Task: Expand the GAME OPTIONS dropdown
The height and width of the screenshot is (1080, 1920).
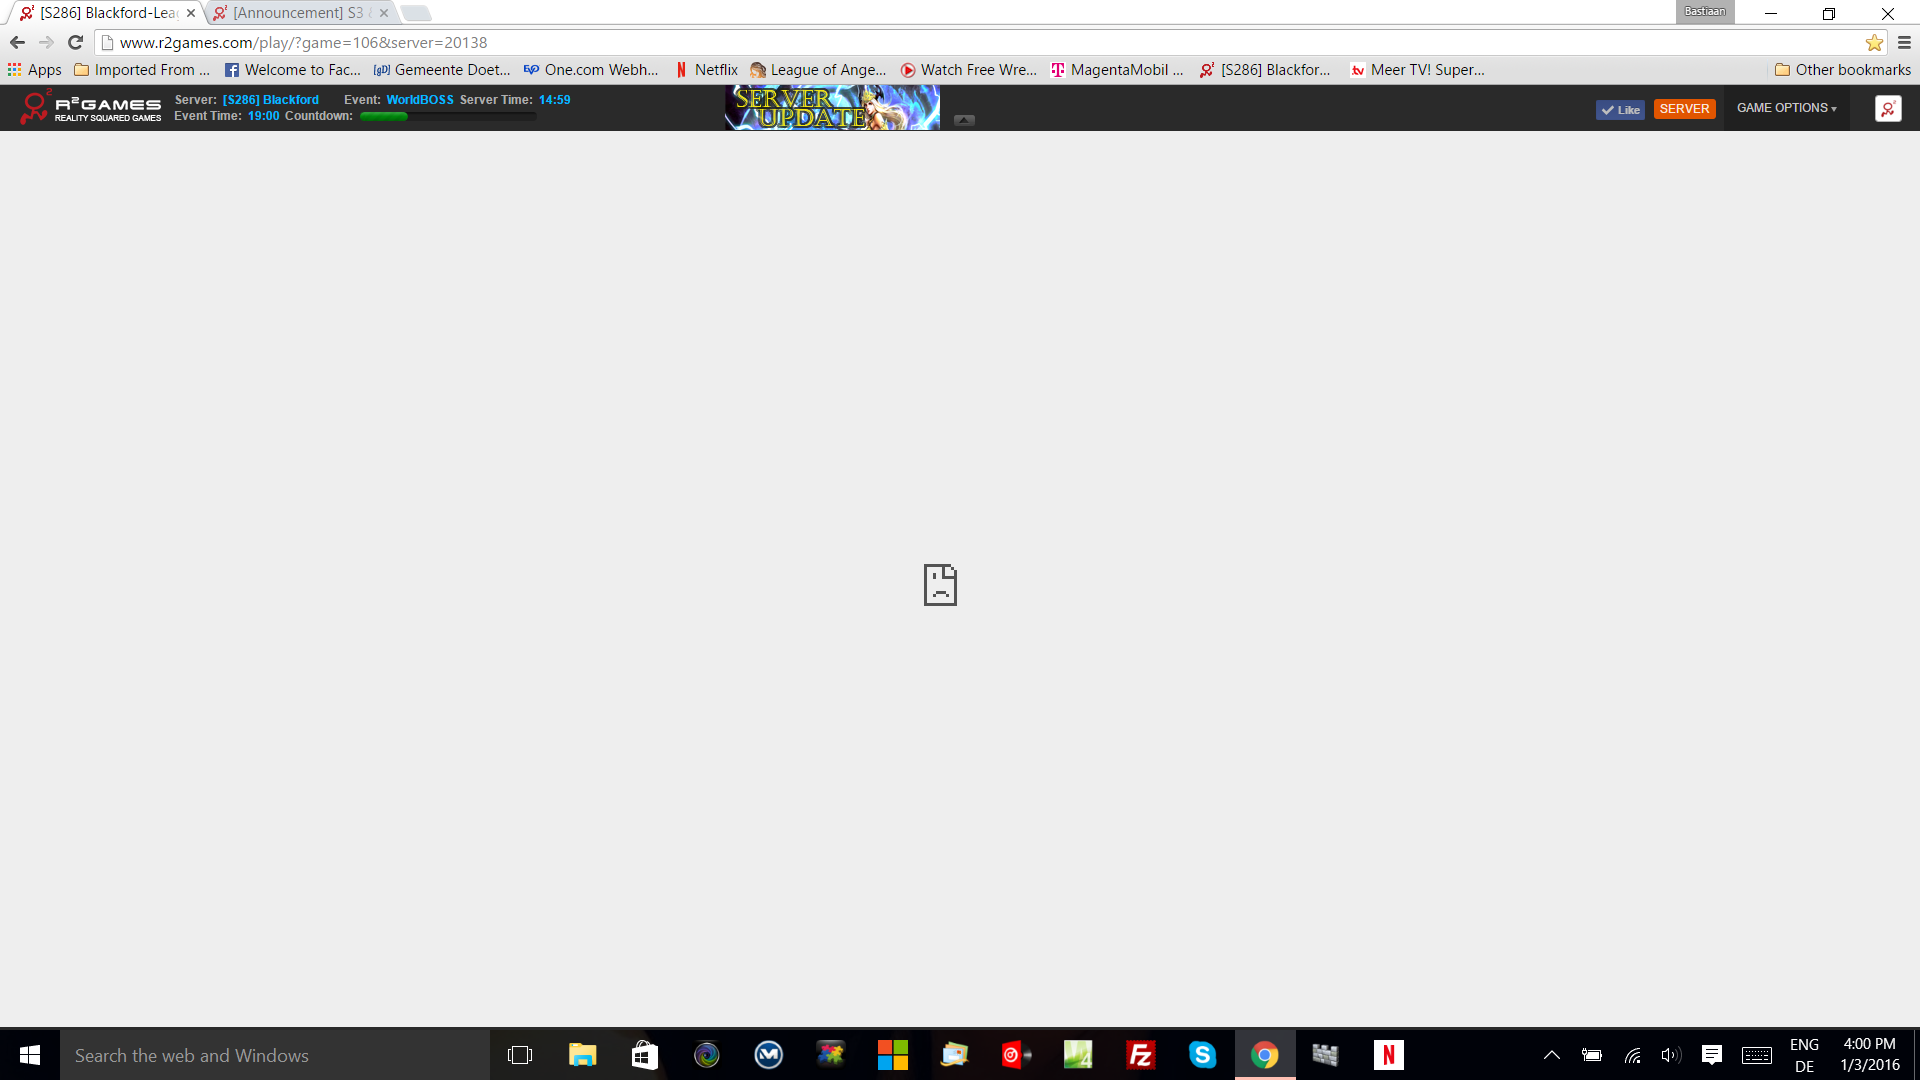Action: pos(1786,108)
